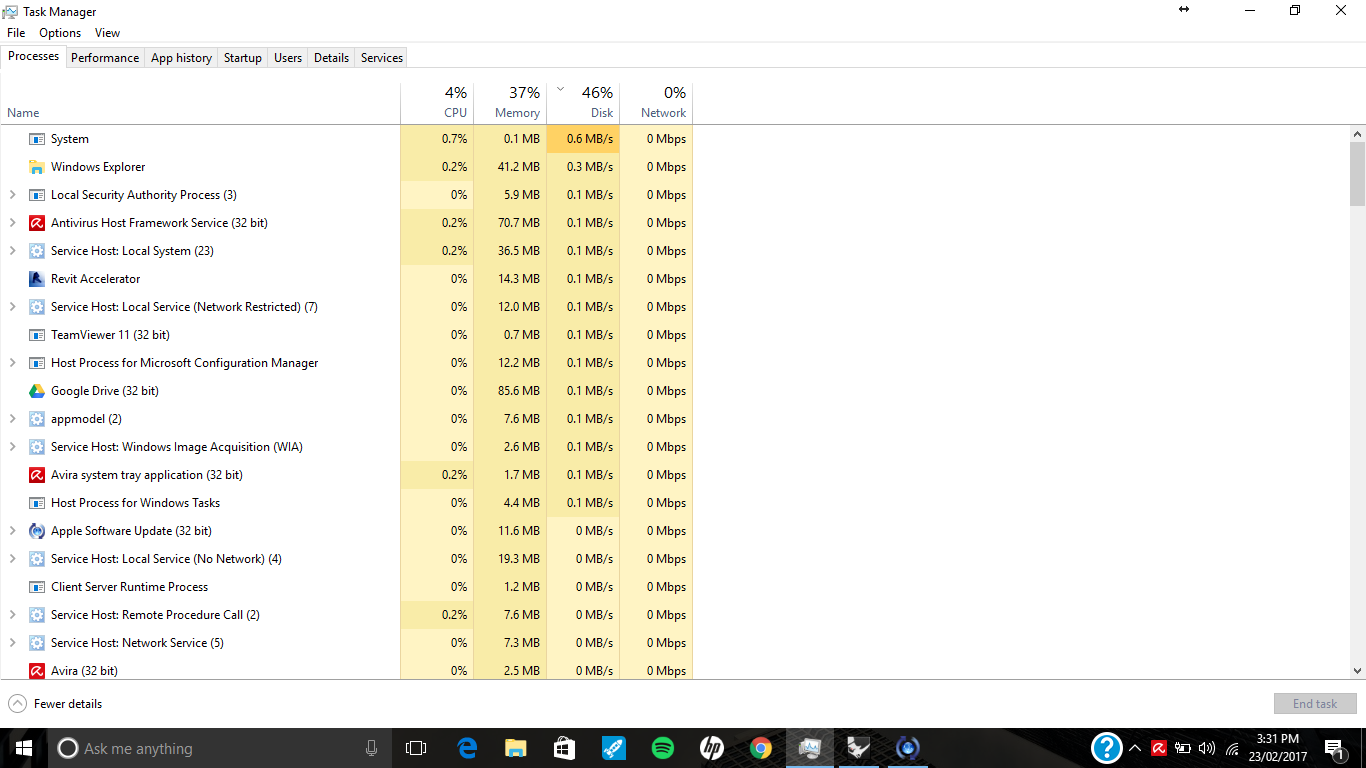1366x768 pixels.
Task: Switch to the Services tab
Action: click(382, 58)
